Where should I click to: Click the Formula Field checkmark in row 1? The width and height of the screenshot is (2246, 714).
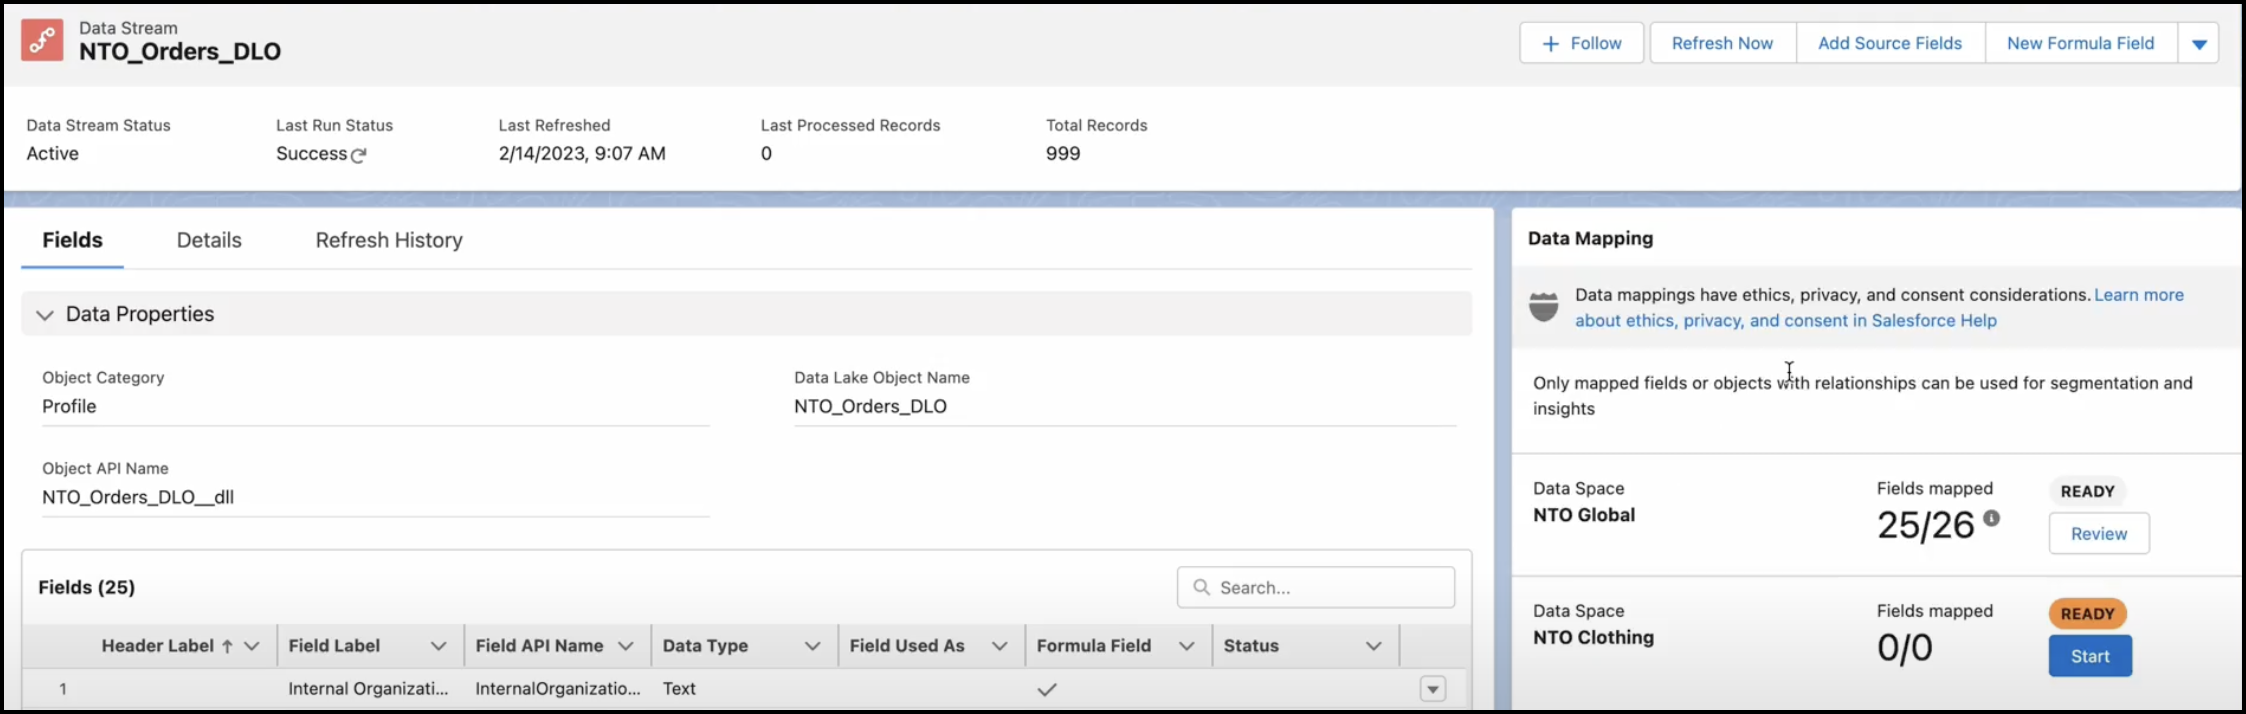pyautogui.click(x=1047, y=689)
